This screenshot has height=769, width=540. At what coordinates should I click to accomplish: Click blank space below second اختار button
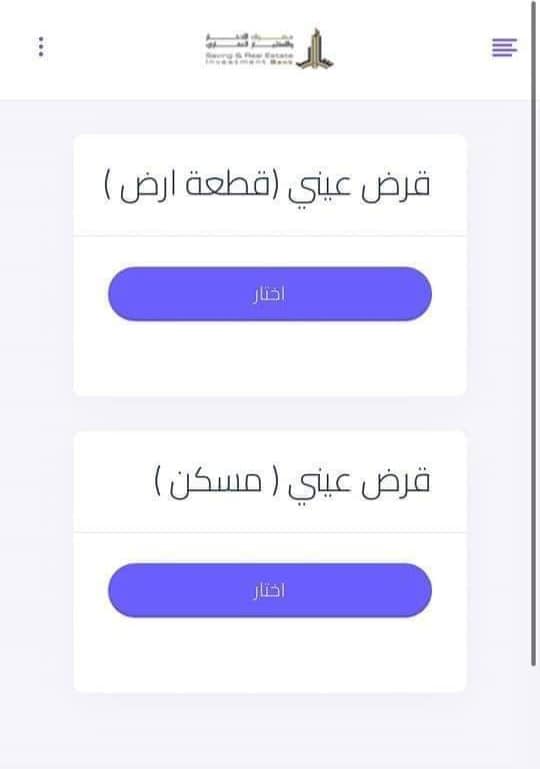(270, 655)
